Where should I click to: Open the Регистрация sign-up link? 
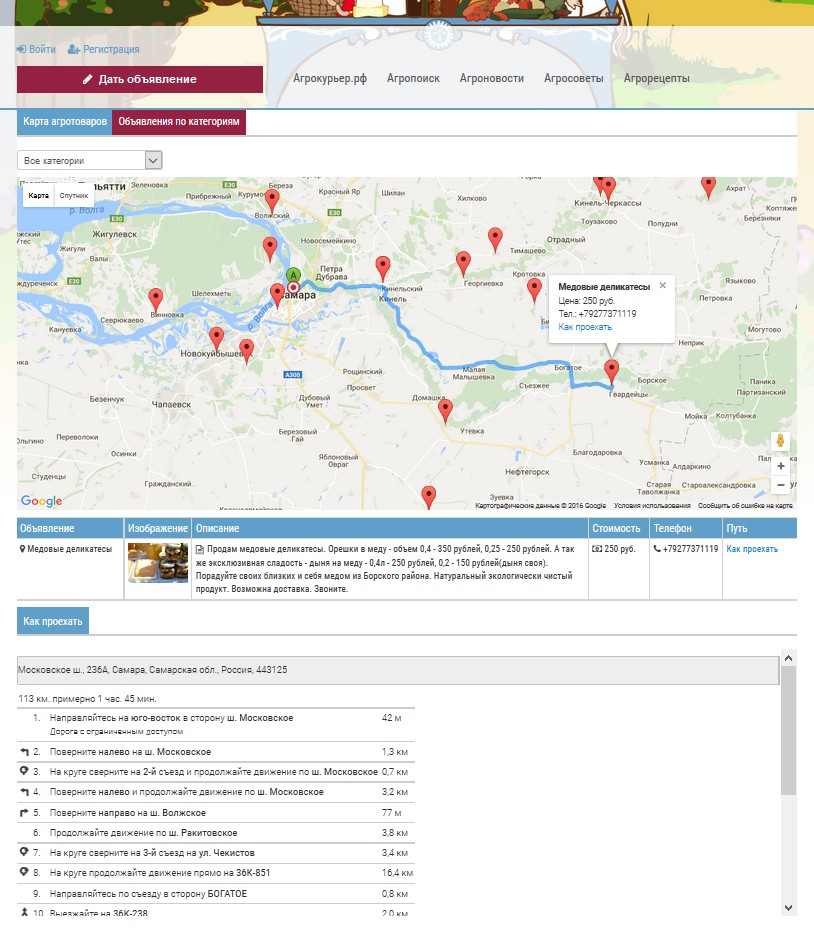point(104,49)
